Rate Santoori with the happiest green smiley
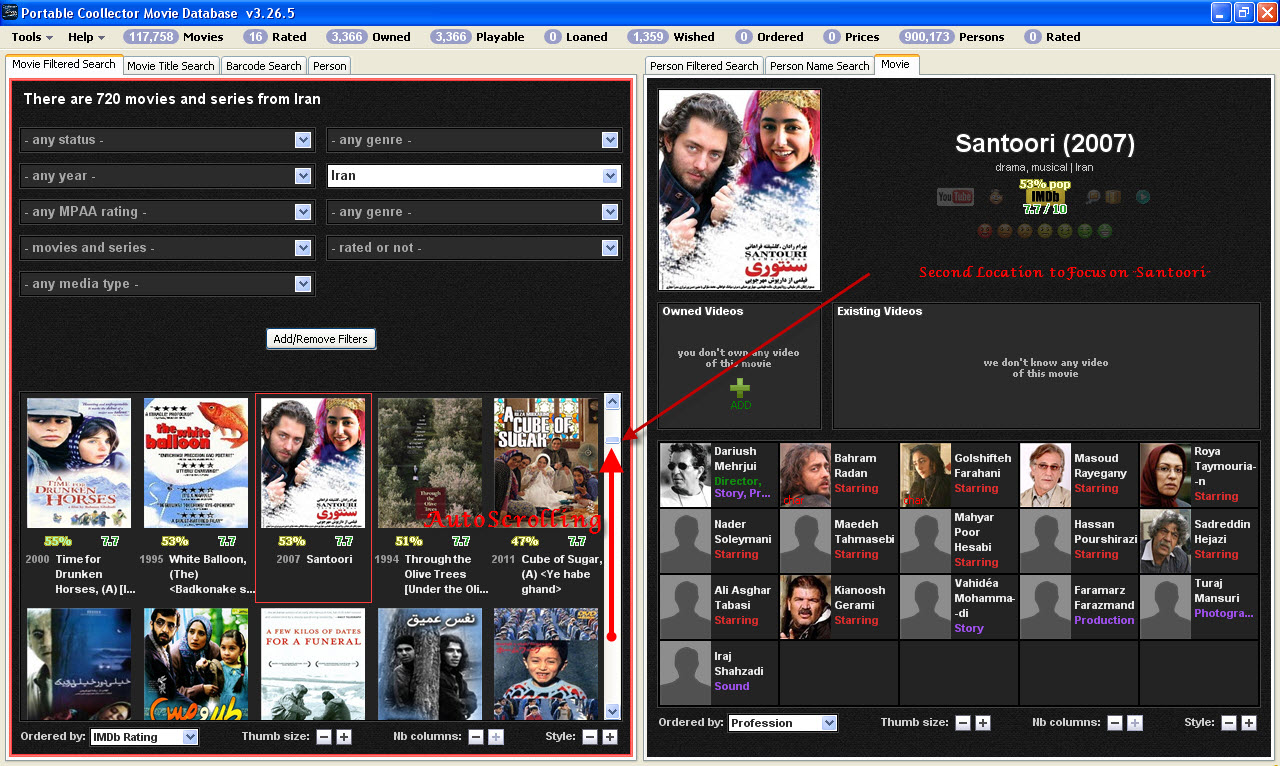 (1105, 231)
